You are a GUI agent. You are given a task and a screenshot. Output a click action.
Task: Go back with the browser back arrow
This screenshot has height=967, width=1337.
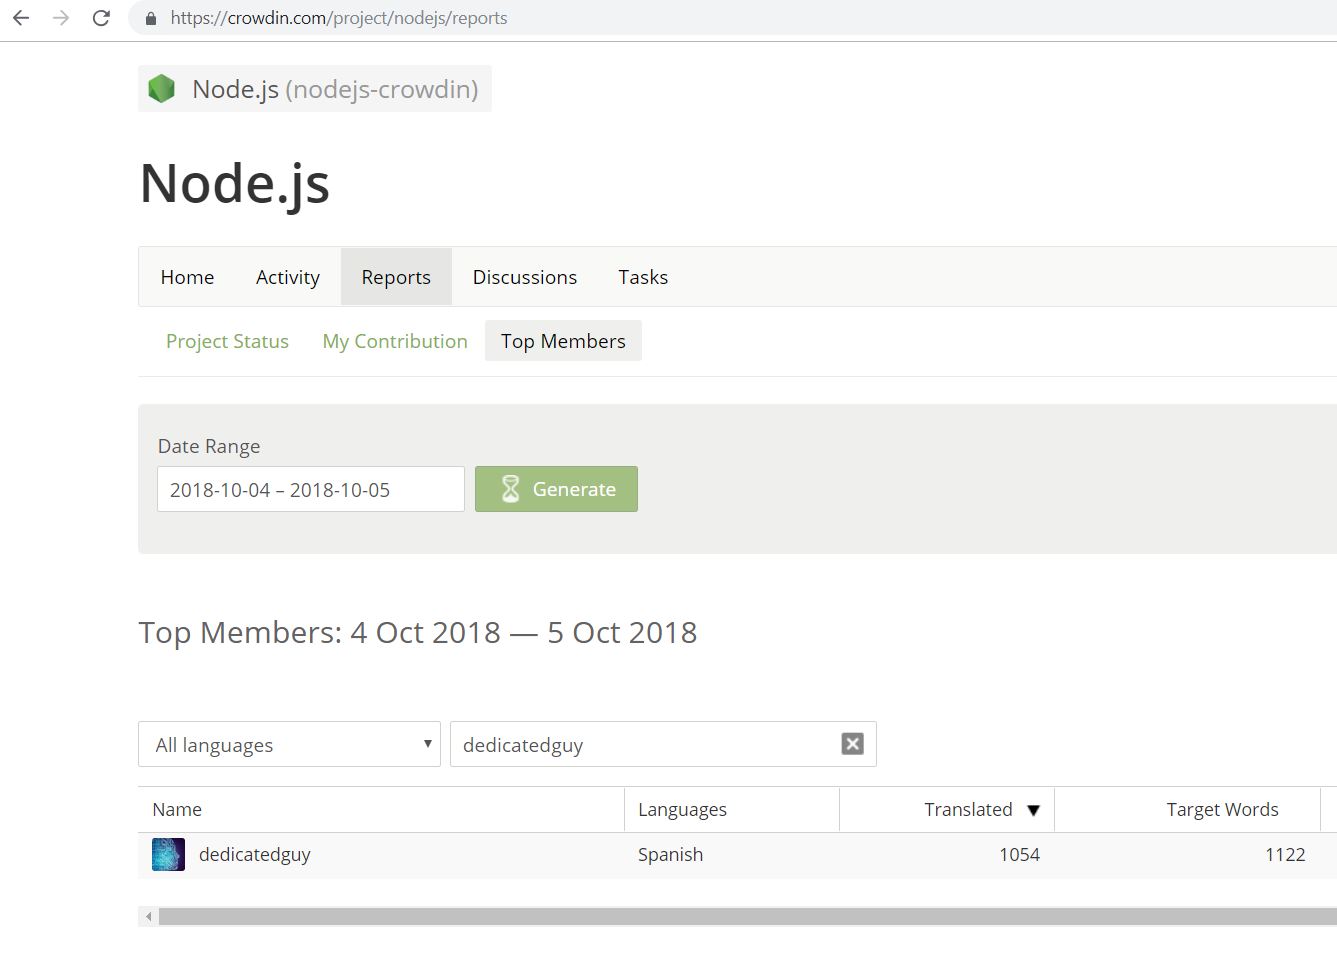pos(21,18)
